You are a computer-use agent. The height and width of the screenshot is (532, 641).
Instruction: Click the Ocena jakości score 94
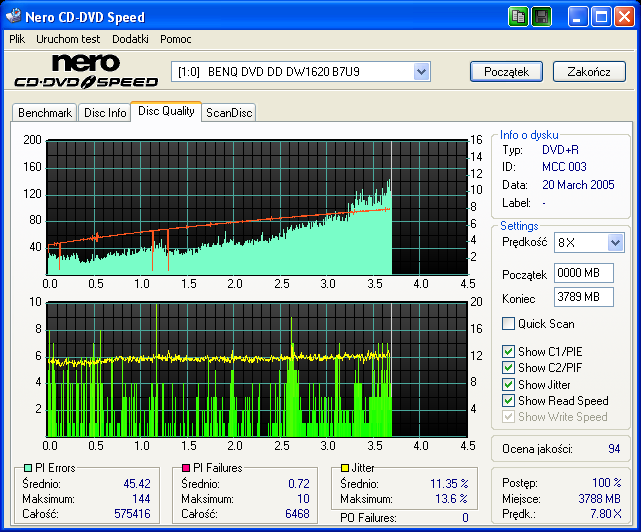point(614,449)
